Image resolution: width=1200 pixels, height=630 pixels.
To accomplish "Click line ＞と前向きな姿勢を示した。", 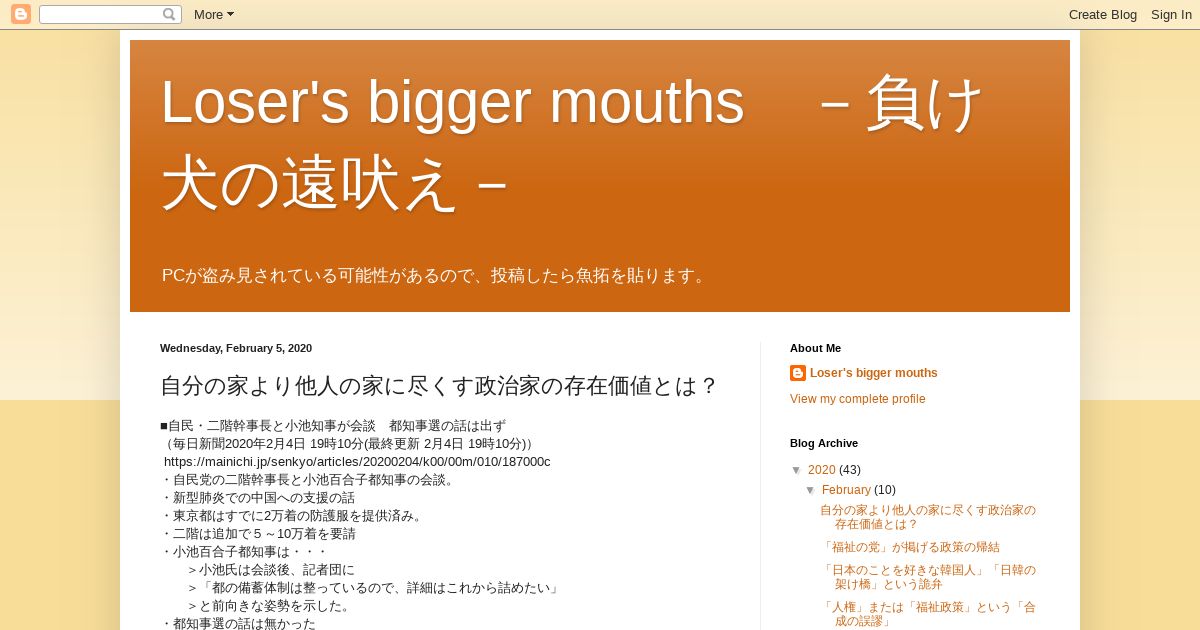I will (x=270, y=606).
